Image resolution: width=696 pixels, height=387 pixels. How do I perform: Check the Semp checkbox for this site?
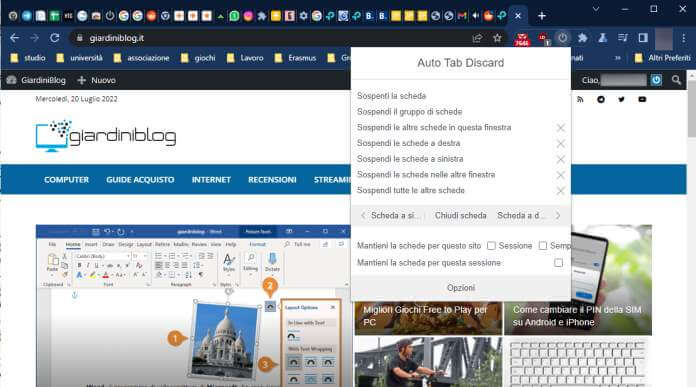click(542, 245)
